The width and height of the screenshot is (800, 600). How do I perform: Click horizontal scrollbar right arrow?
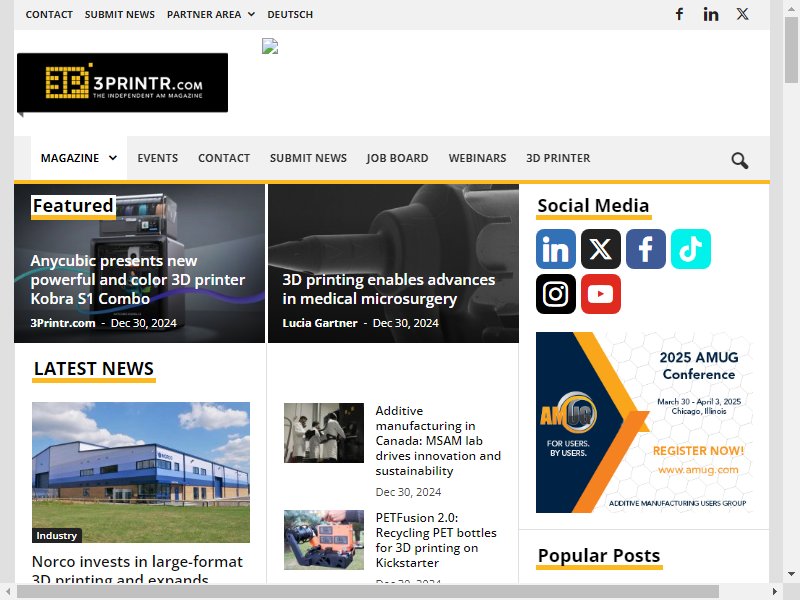click(774, 592)
